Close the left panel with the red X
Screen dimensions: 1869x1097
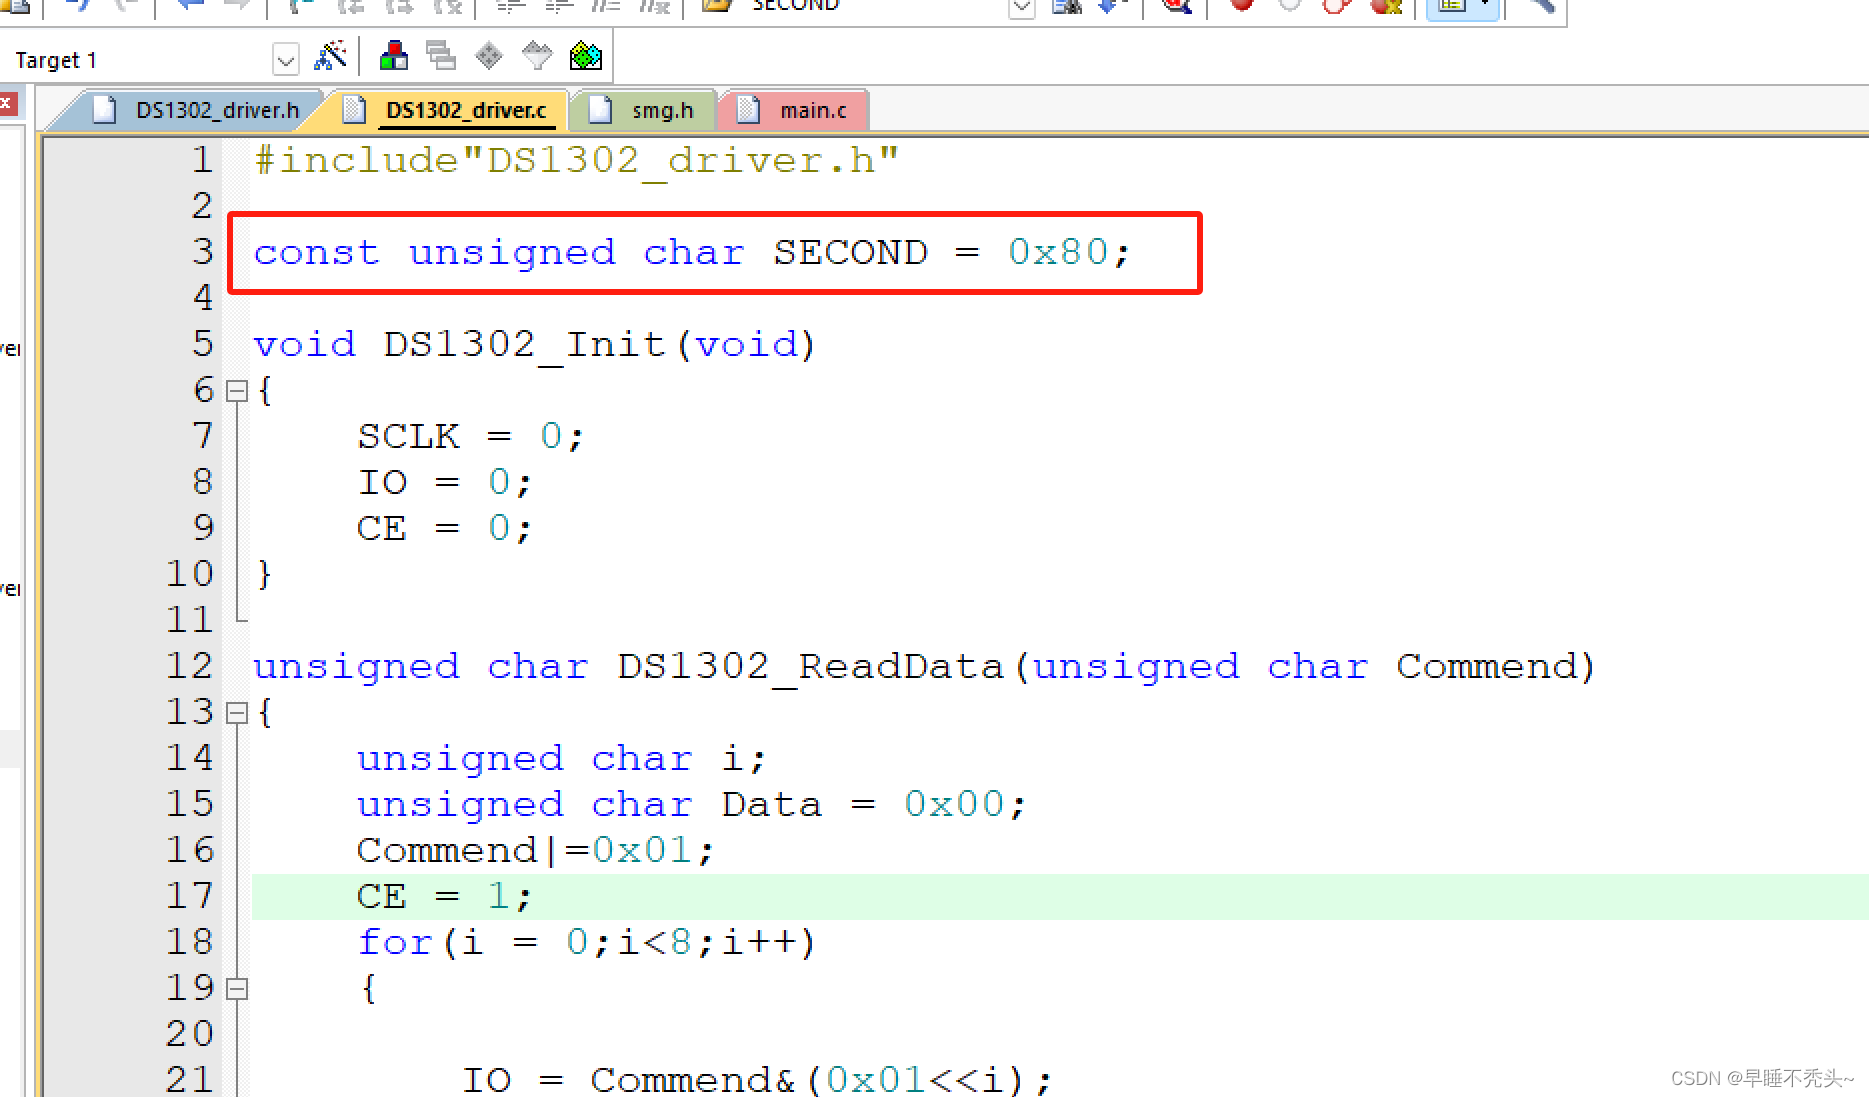(7, 103)
